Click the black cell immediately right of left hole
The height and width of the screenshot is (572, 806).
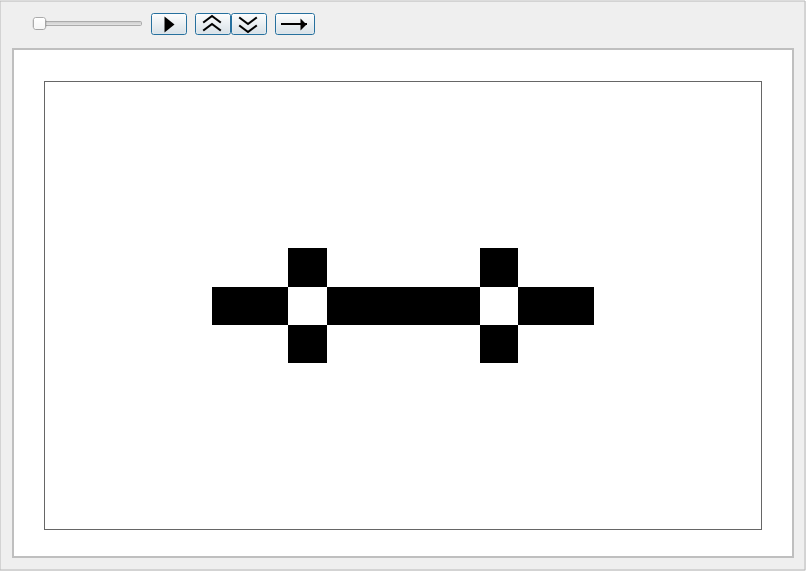coord(346,306)
